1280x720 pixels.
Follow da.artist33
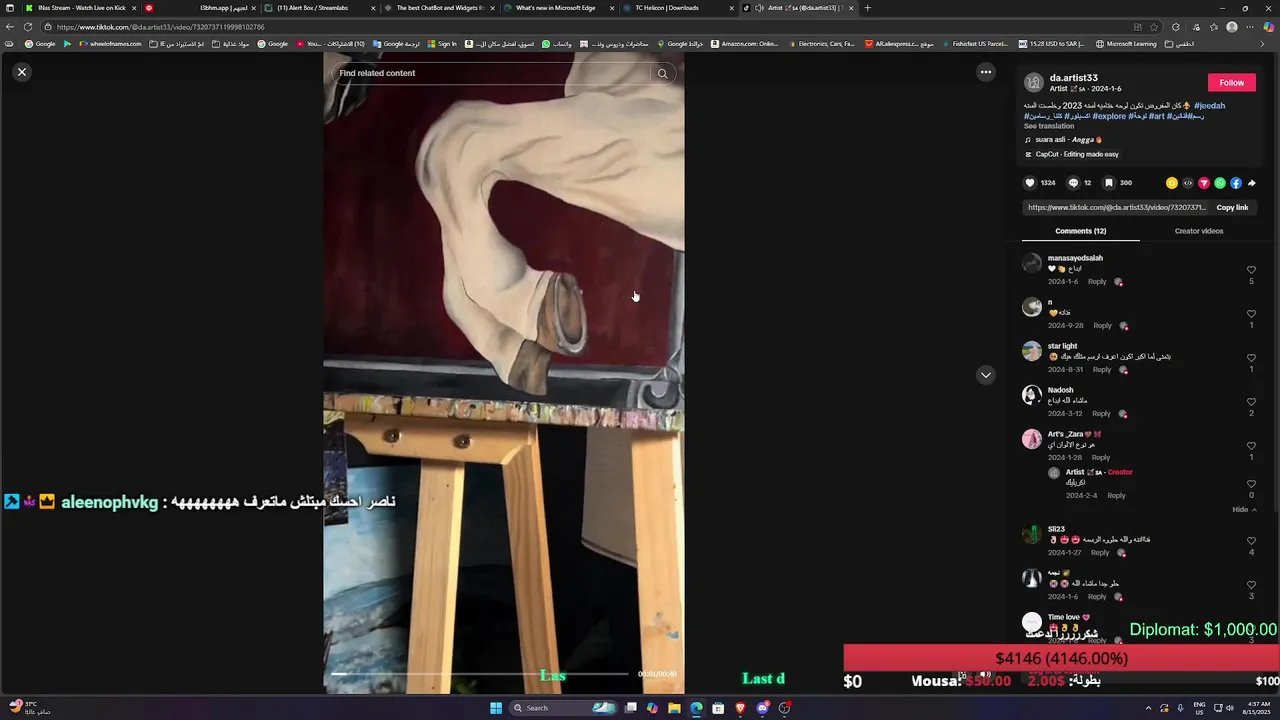[1232, 83]
